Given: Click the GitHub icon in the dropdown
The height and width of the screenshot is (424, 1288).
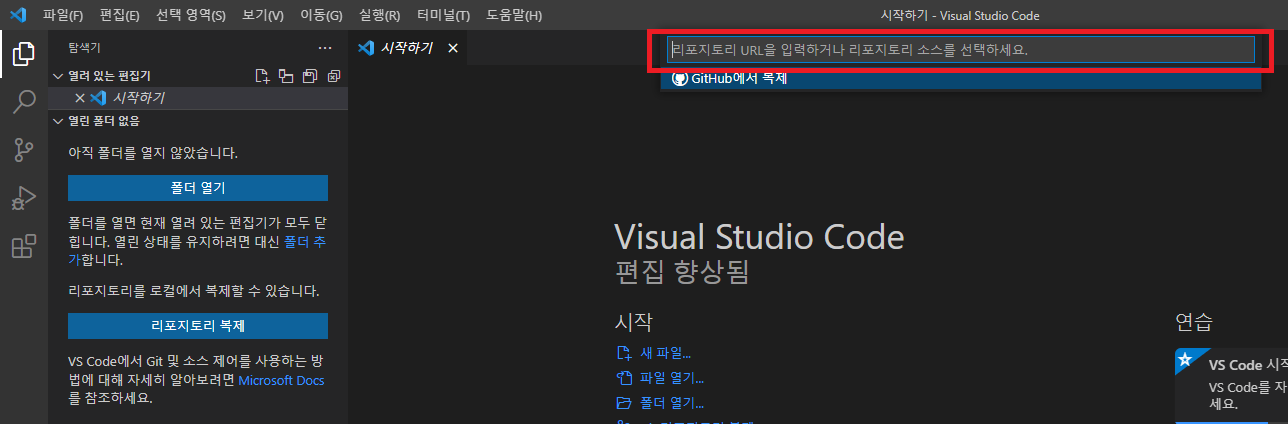Looking at the screenshot, I should click(x=679, y=79).
